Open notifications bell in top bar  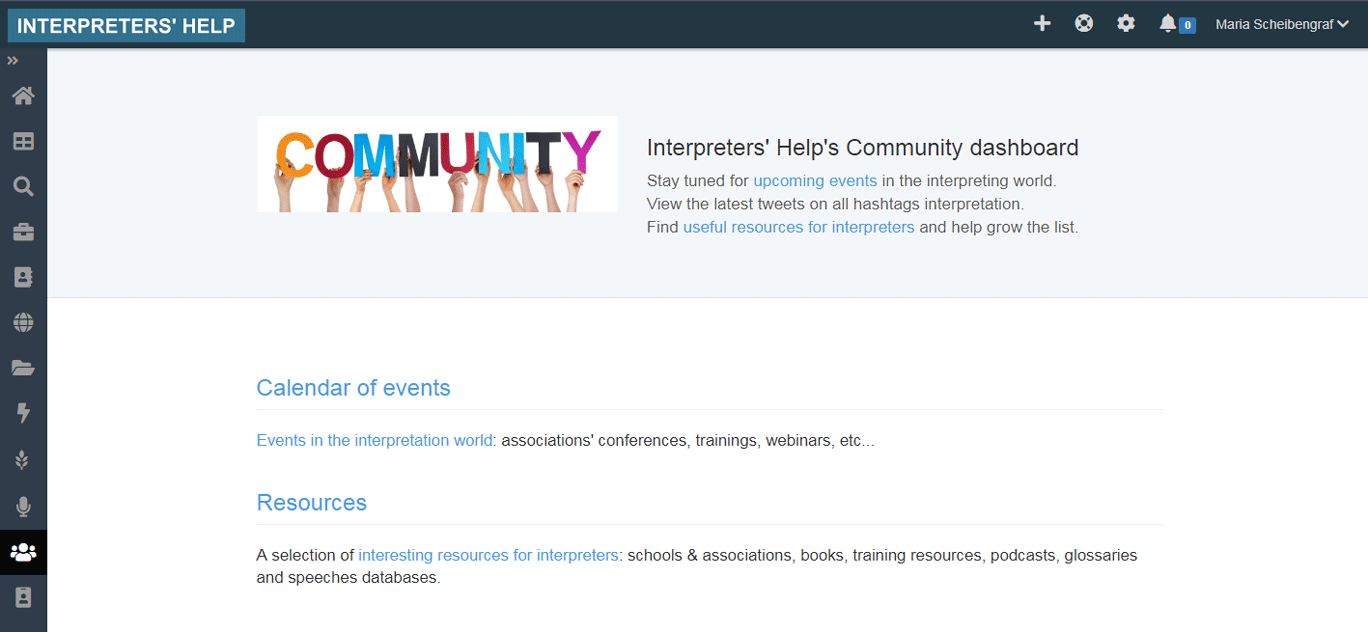point(1168,23)
